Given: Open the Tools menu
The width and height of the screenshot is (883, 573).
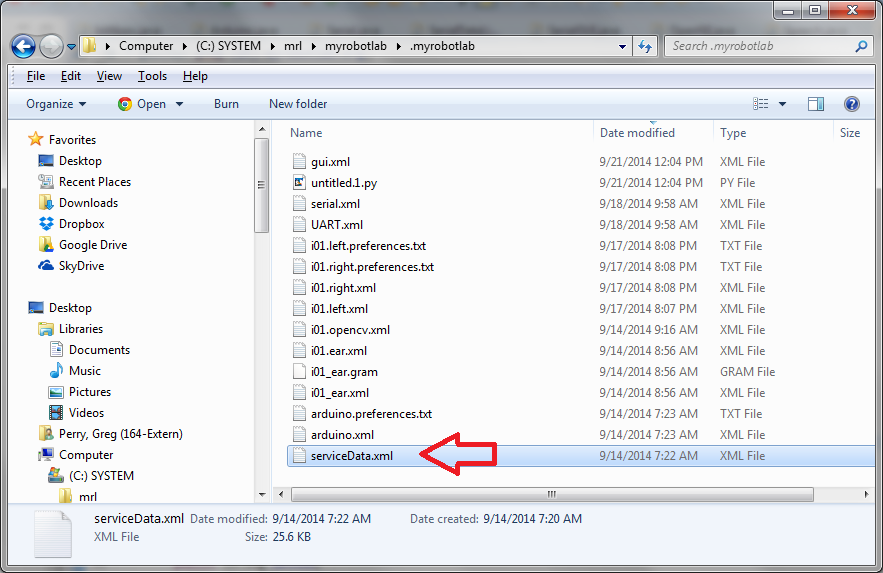Looking at the screenshot, I should pyautogui.click(x=152, y=76).
